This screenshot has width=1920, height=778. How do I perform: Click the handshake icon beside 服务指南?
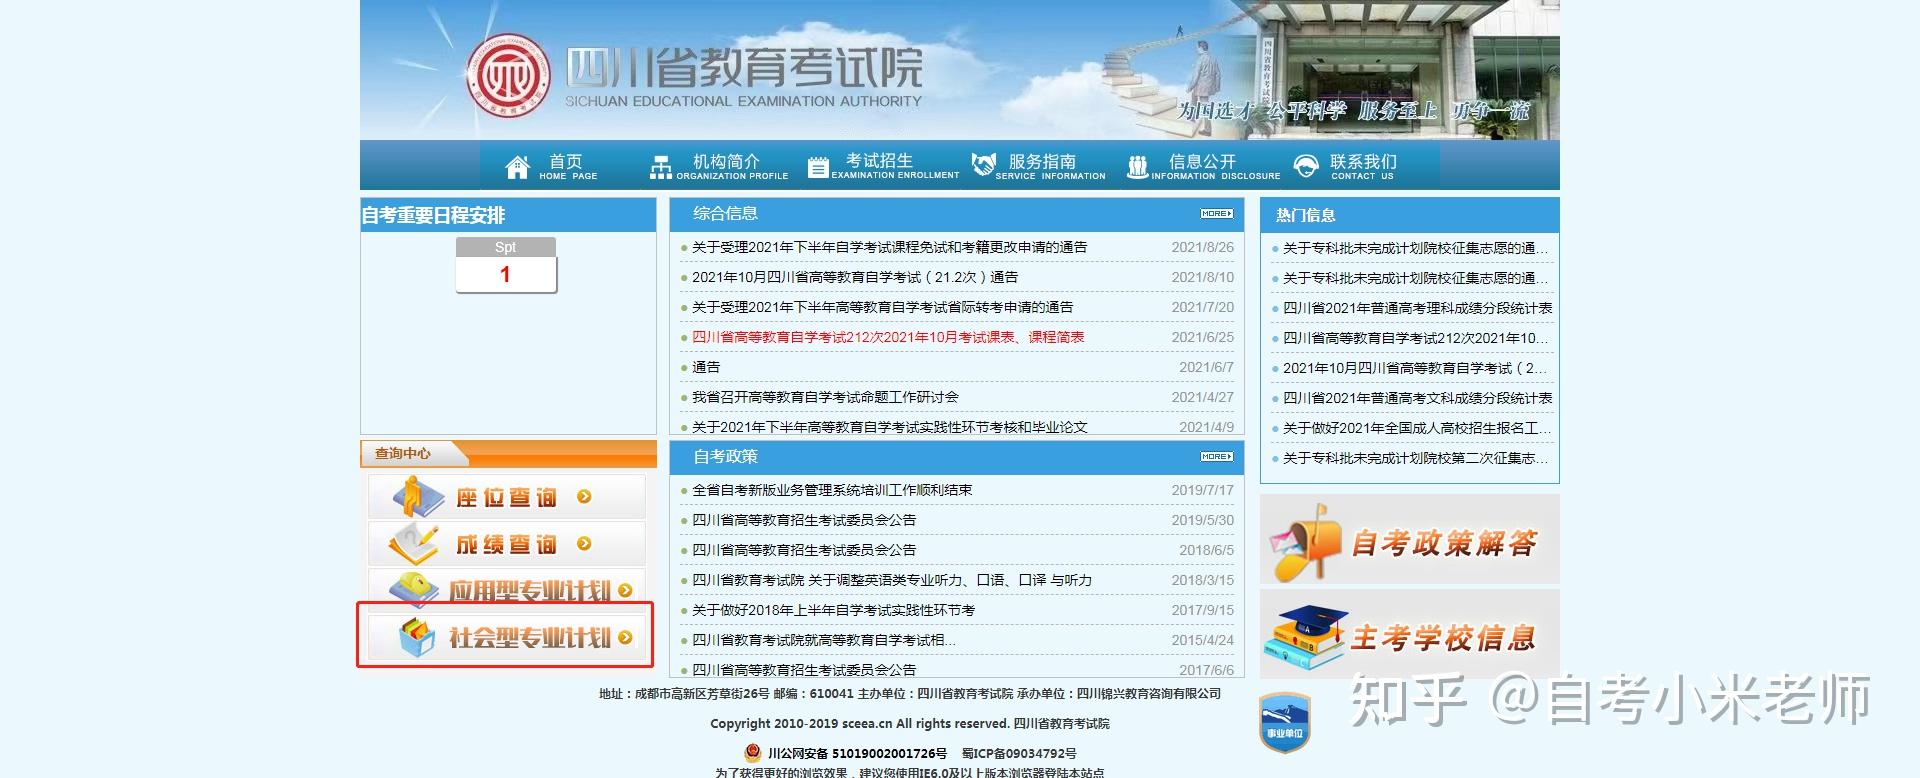[984, 164]
